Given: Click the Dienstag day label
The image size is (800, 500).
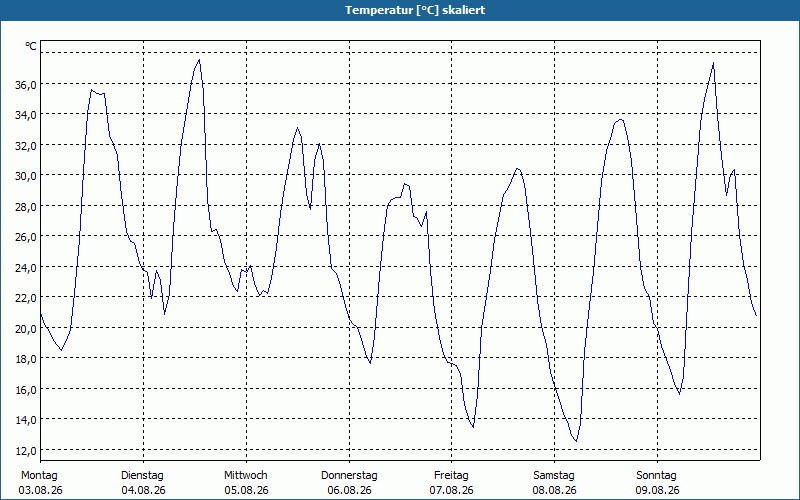Looking at the screenshot, I should pyautogui.click(x=142, y=476).
